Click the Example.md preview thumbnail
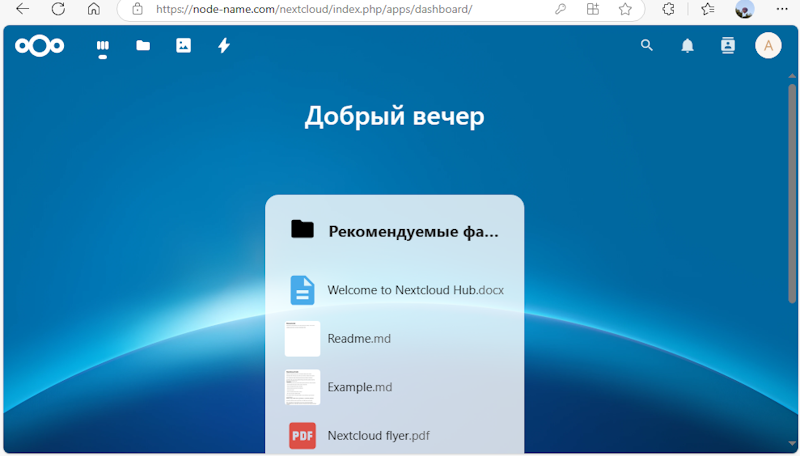The width and height of the screenshot is (800, 456). pyautogui.click(x=303, y=387)
